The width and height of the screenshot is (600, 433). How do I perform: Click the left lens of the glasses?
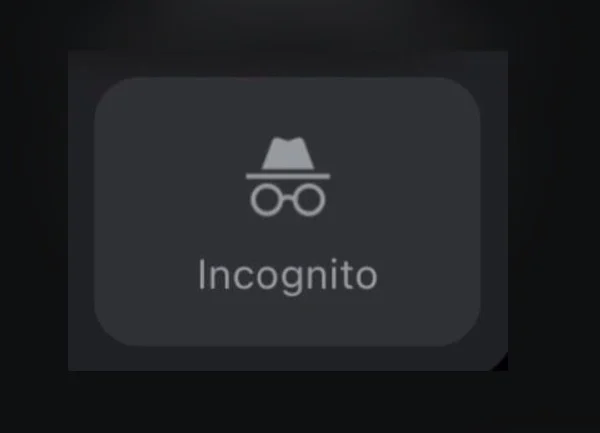point(266,200)
